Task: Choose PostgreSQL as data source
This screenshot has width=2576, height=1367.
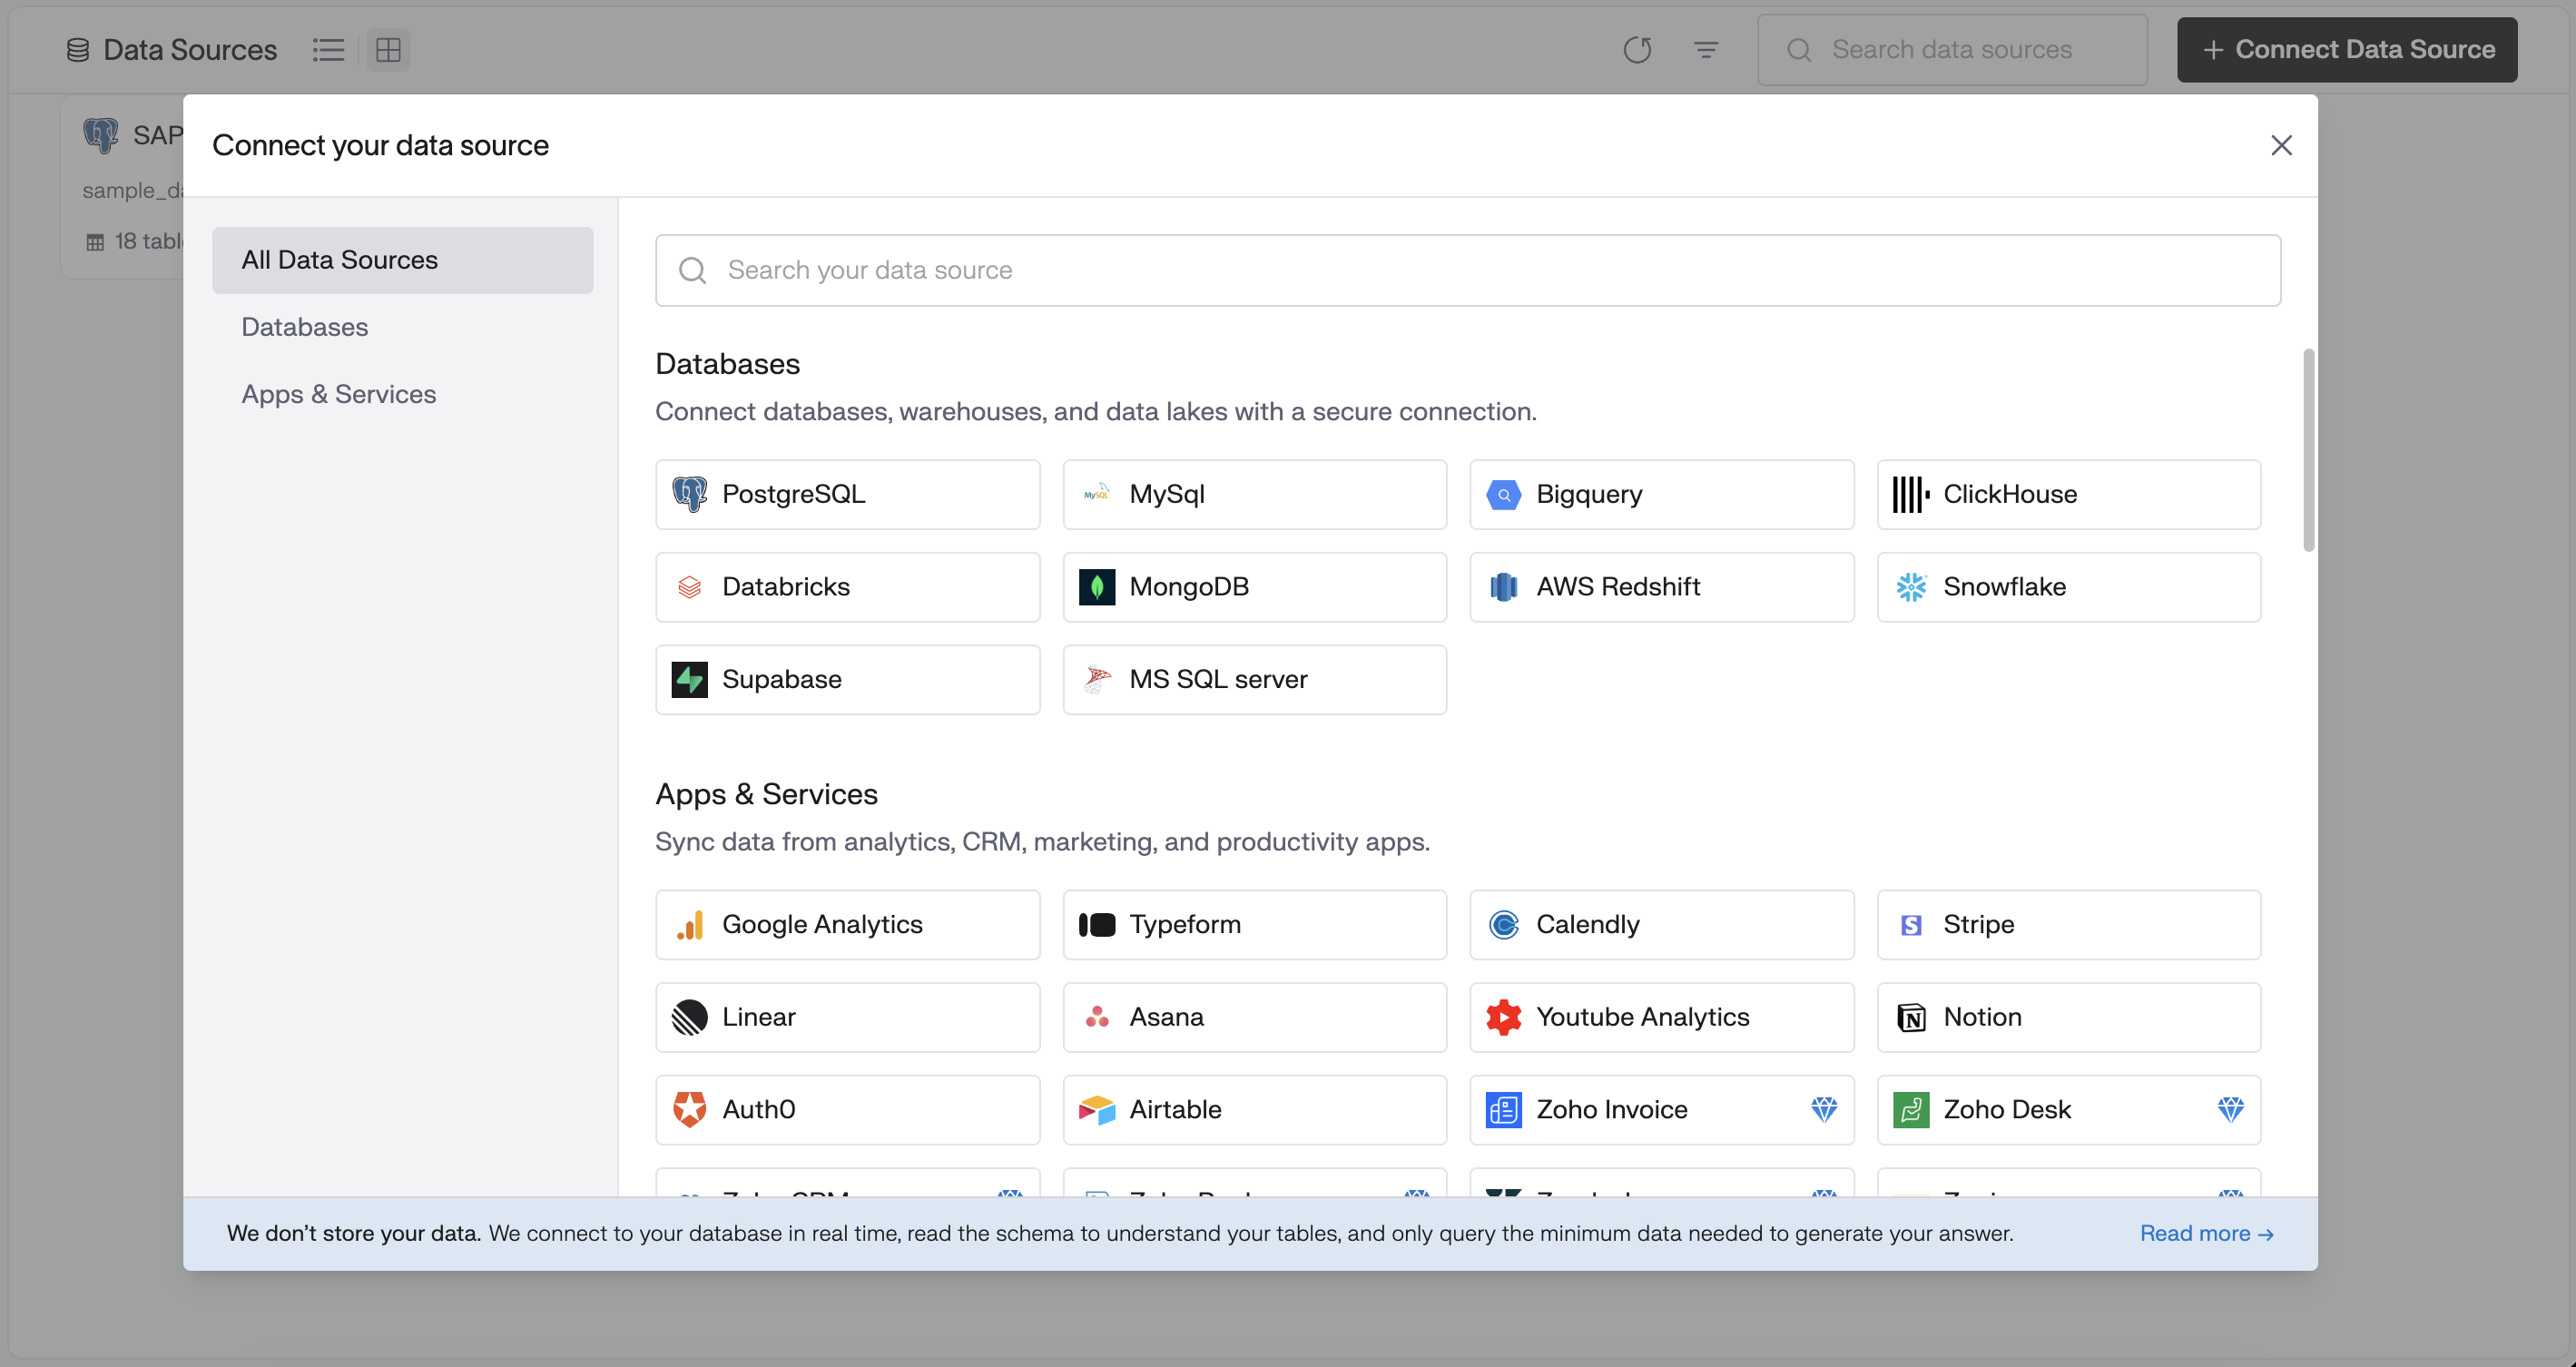Action: pyautogui.click(x=847, y=494)
